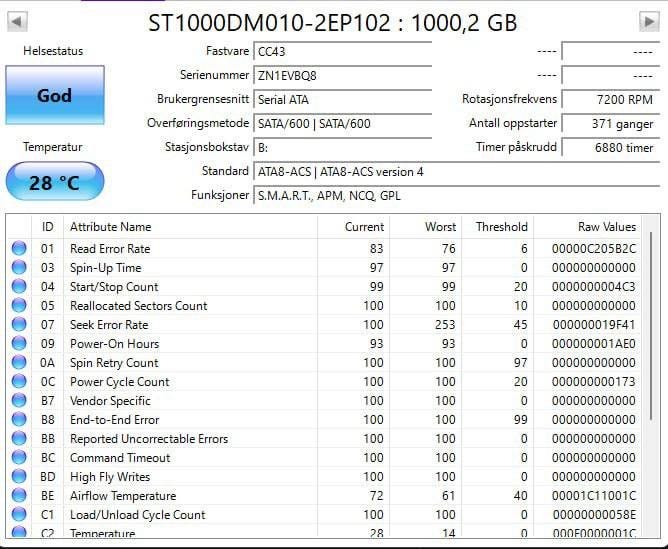Click the 28 °C temperature indicator
Viewport: 668px width, 549px height.
pyautogui.click(x=55, y=182)
